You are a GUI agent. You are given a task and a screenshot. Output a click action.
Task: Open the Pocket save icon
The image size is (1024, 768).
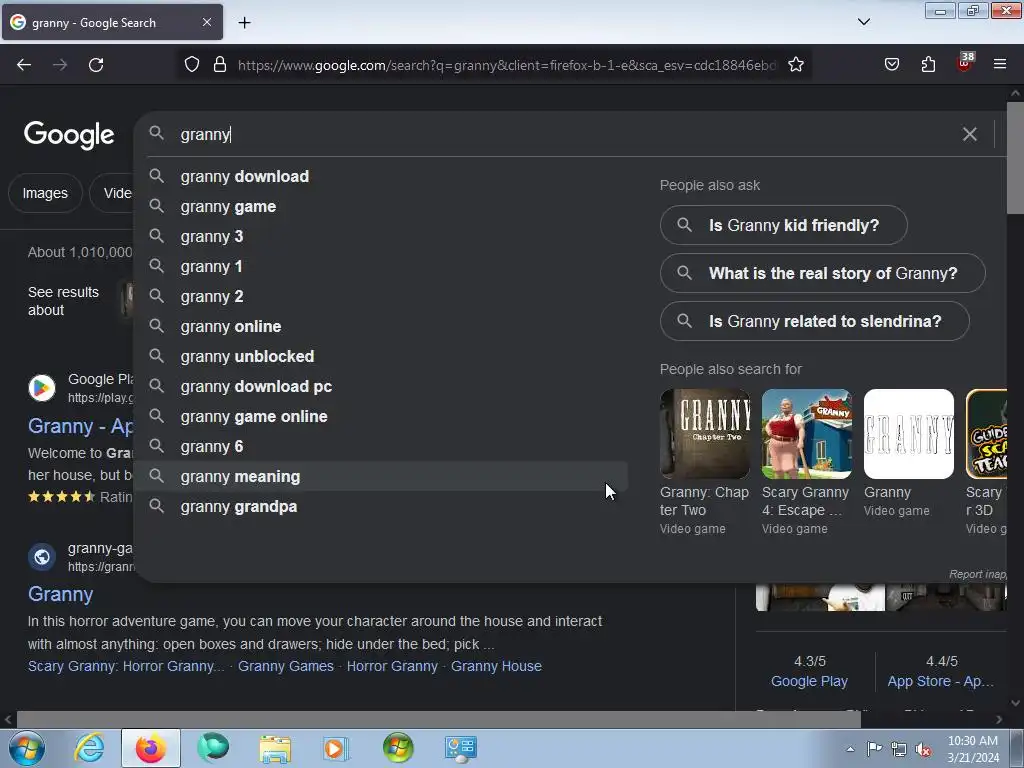pyautogui.click(x=891, y=65)
